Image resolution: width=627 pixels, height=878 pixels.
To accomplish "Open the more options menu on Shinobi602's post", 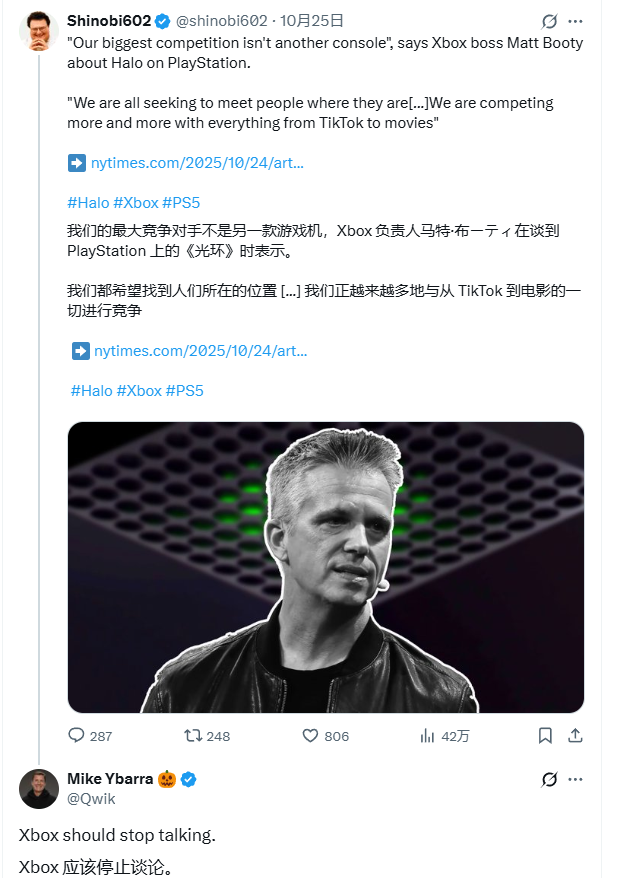I will point(577,22).
